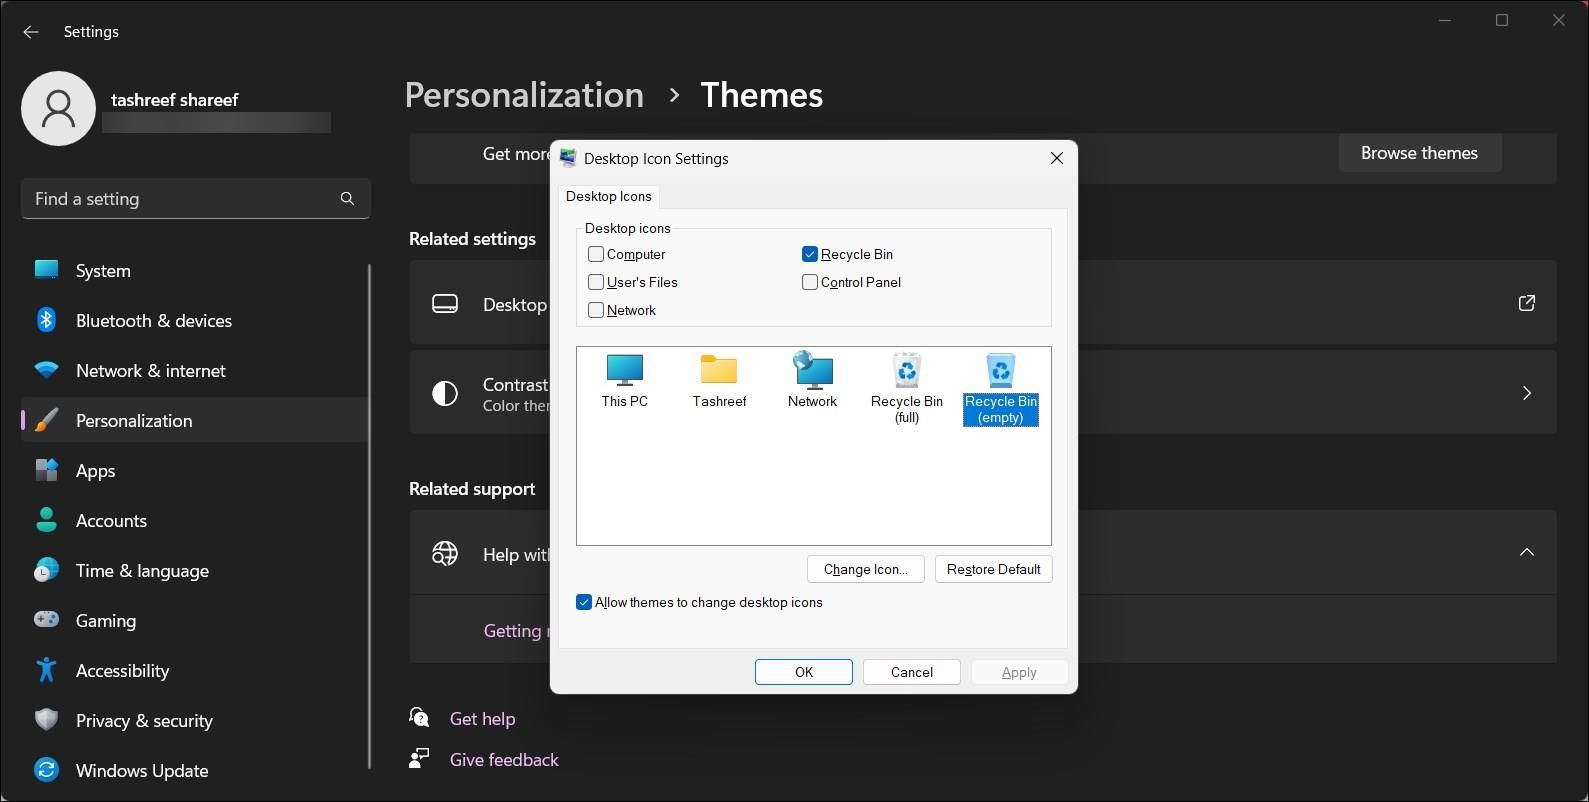The width and height of the screenshot is (1589, 802).
Task: Select the Network icon in preview list
Action: [812, 380]
